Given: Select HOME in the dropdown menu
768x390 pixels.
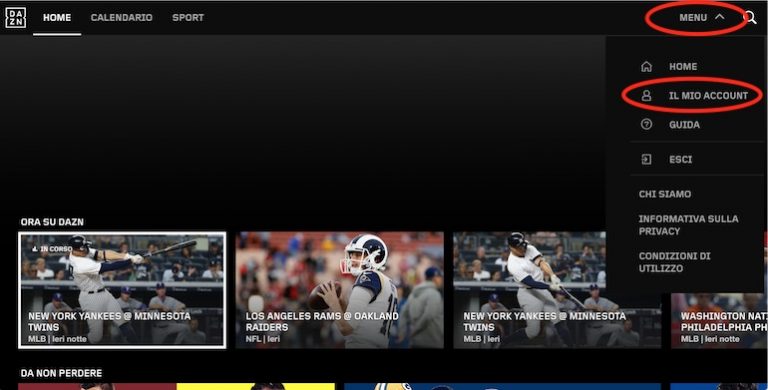Looking at the screenshot, I should (683, 66).
